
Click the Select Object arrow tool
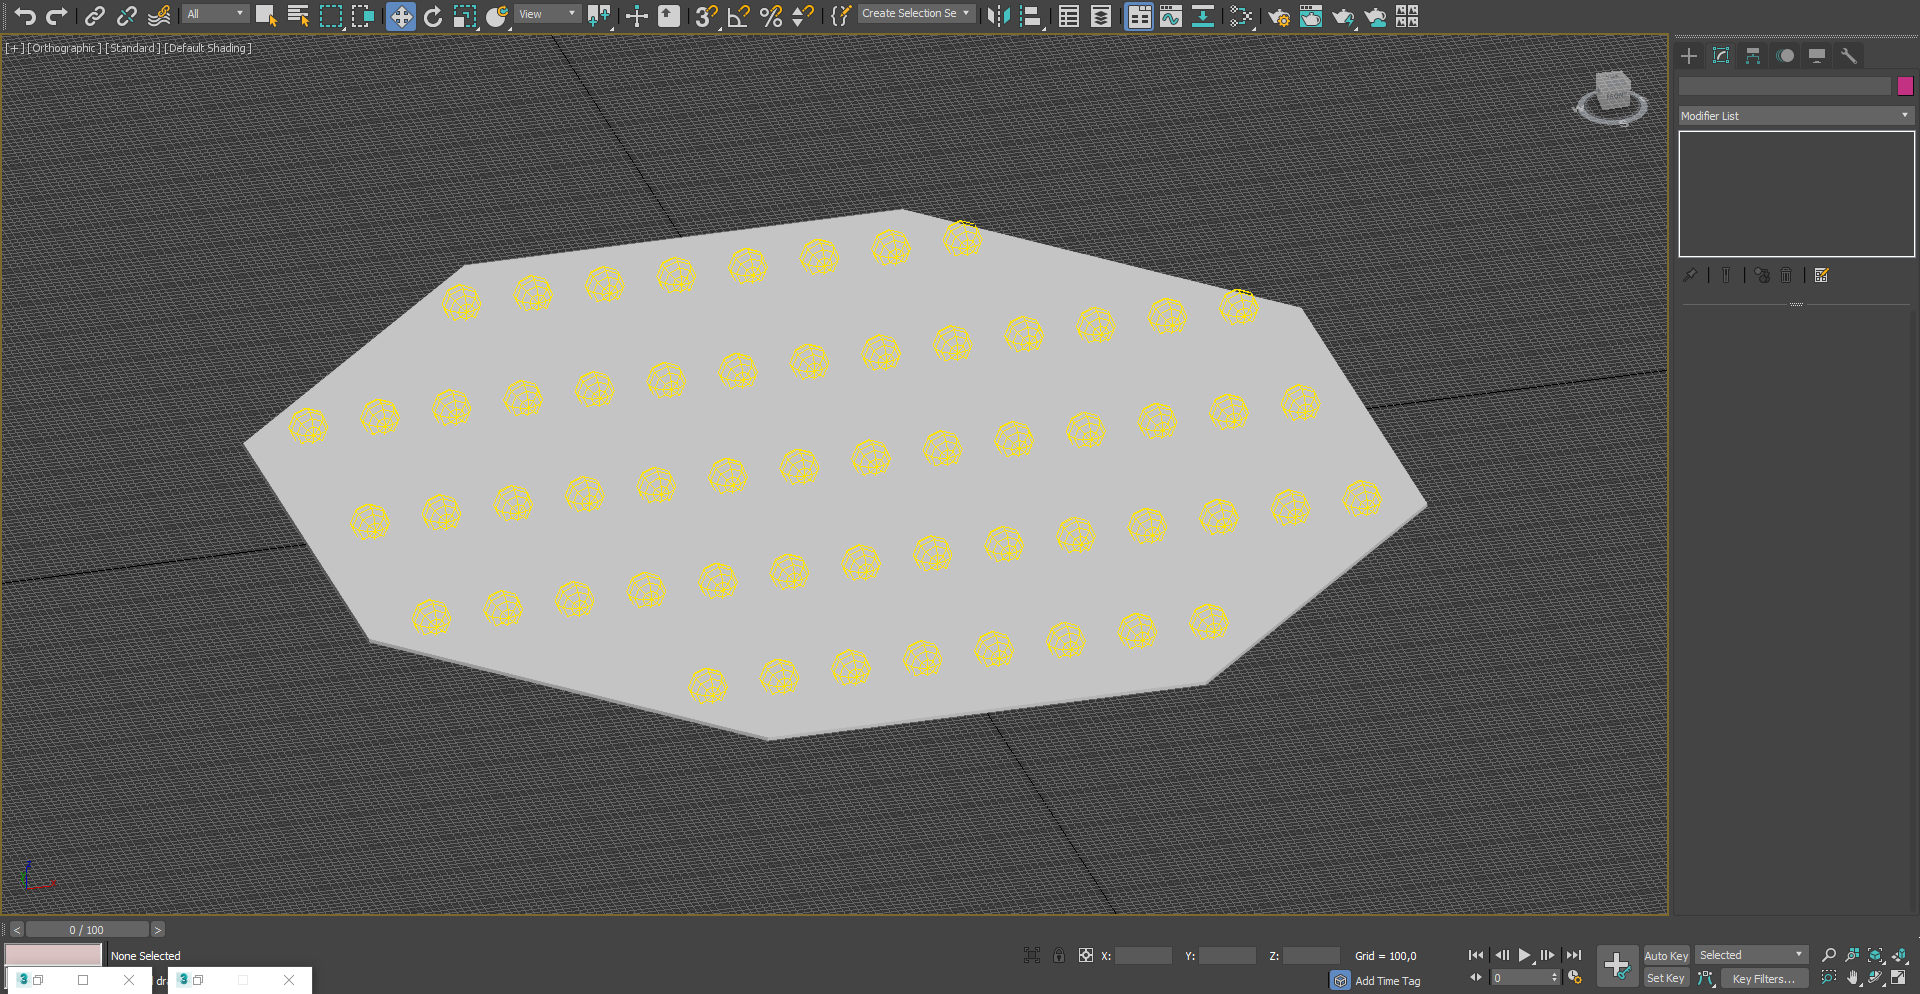pos(265,16)
